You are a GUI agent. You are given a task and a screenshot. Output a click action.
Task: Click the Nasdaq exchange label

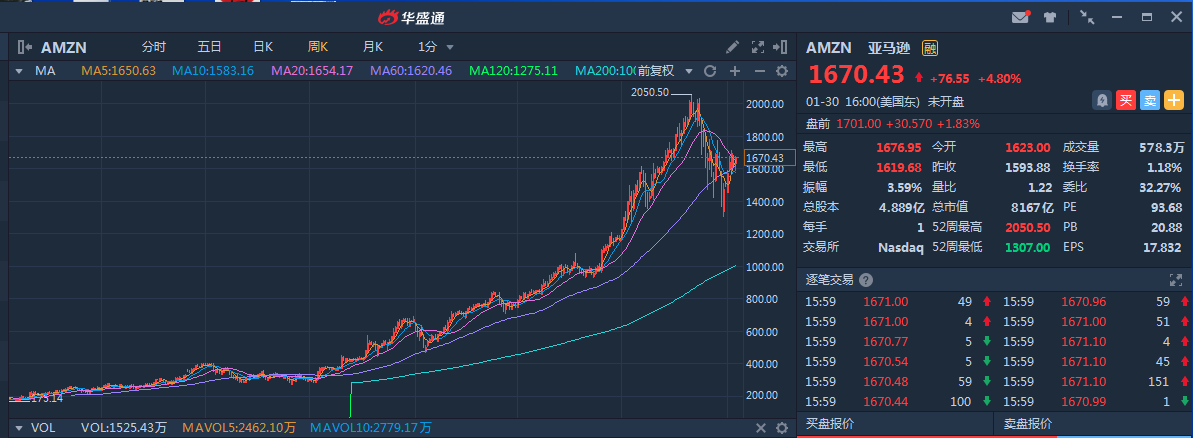900,246
